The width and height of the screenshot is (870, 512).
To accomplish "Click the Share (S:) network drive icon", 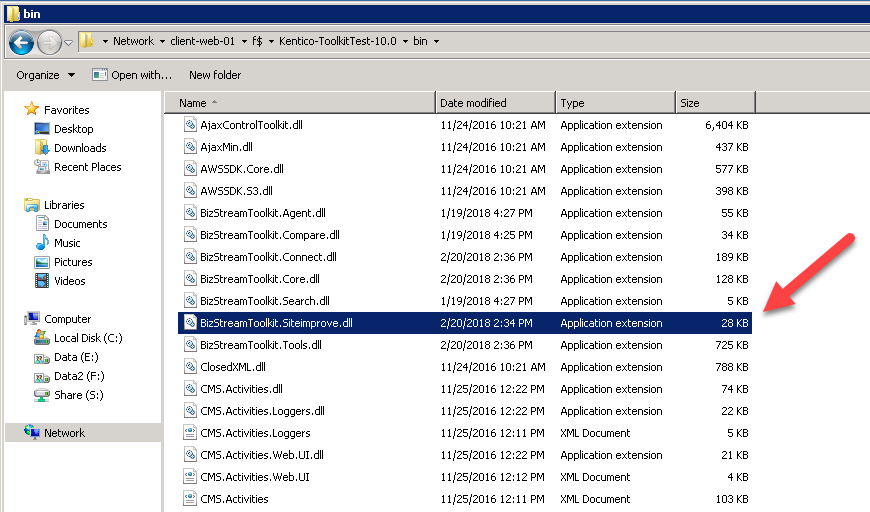I will (42, 396).
